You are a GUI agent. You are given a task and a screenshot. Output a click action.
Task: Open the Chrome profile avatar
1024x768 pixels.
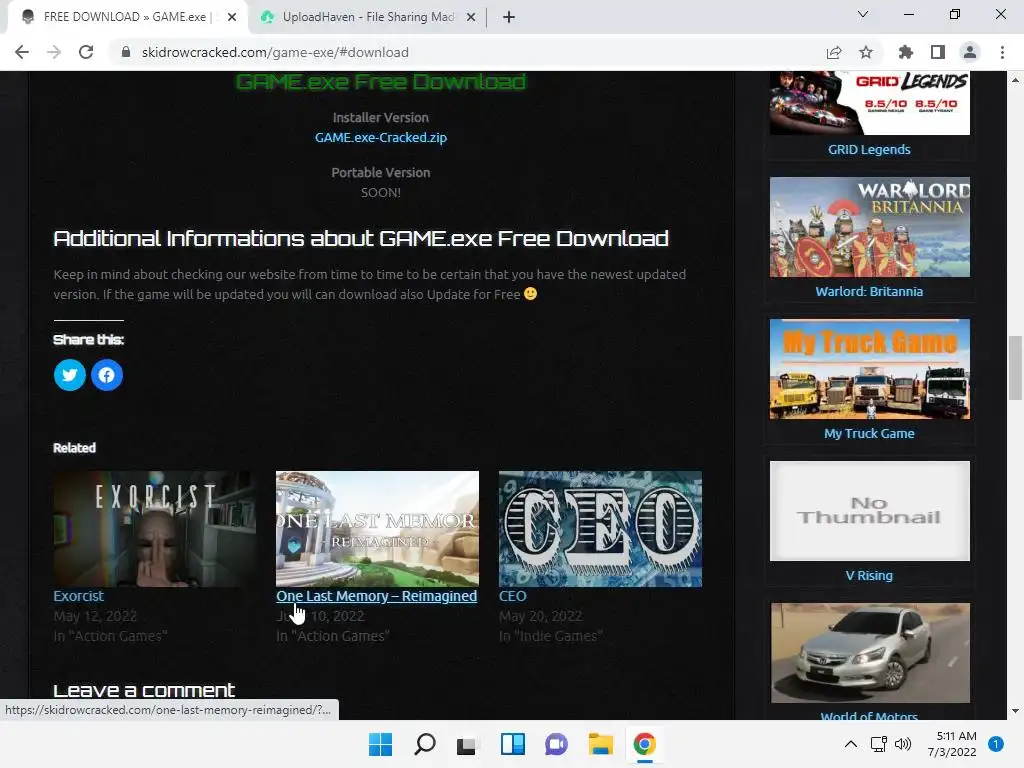970,52
